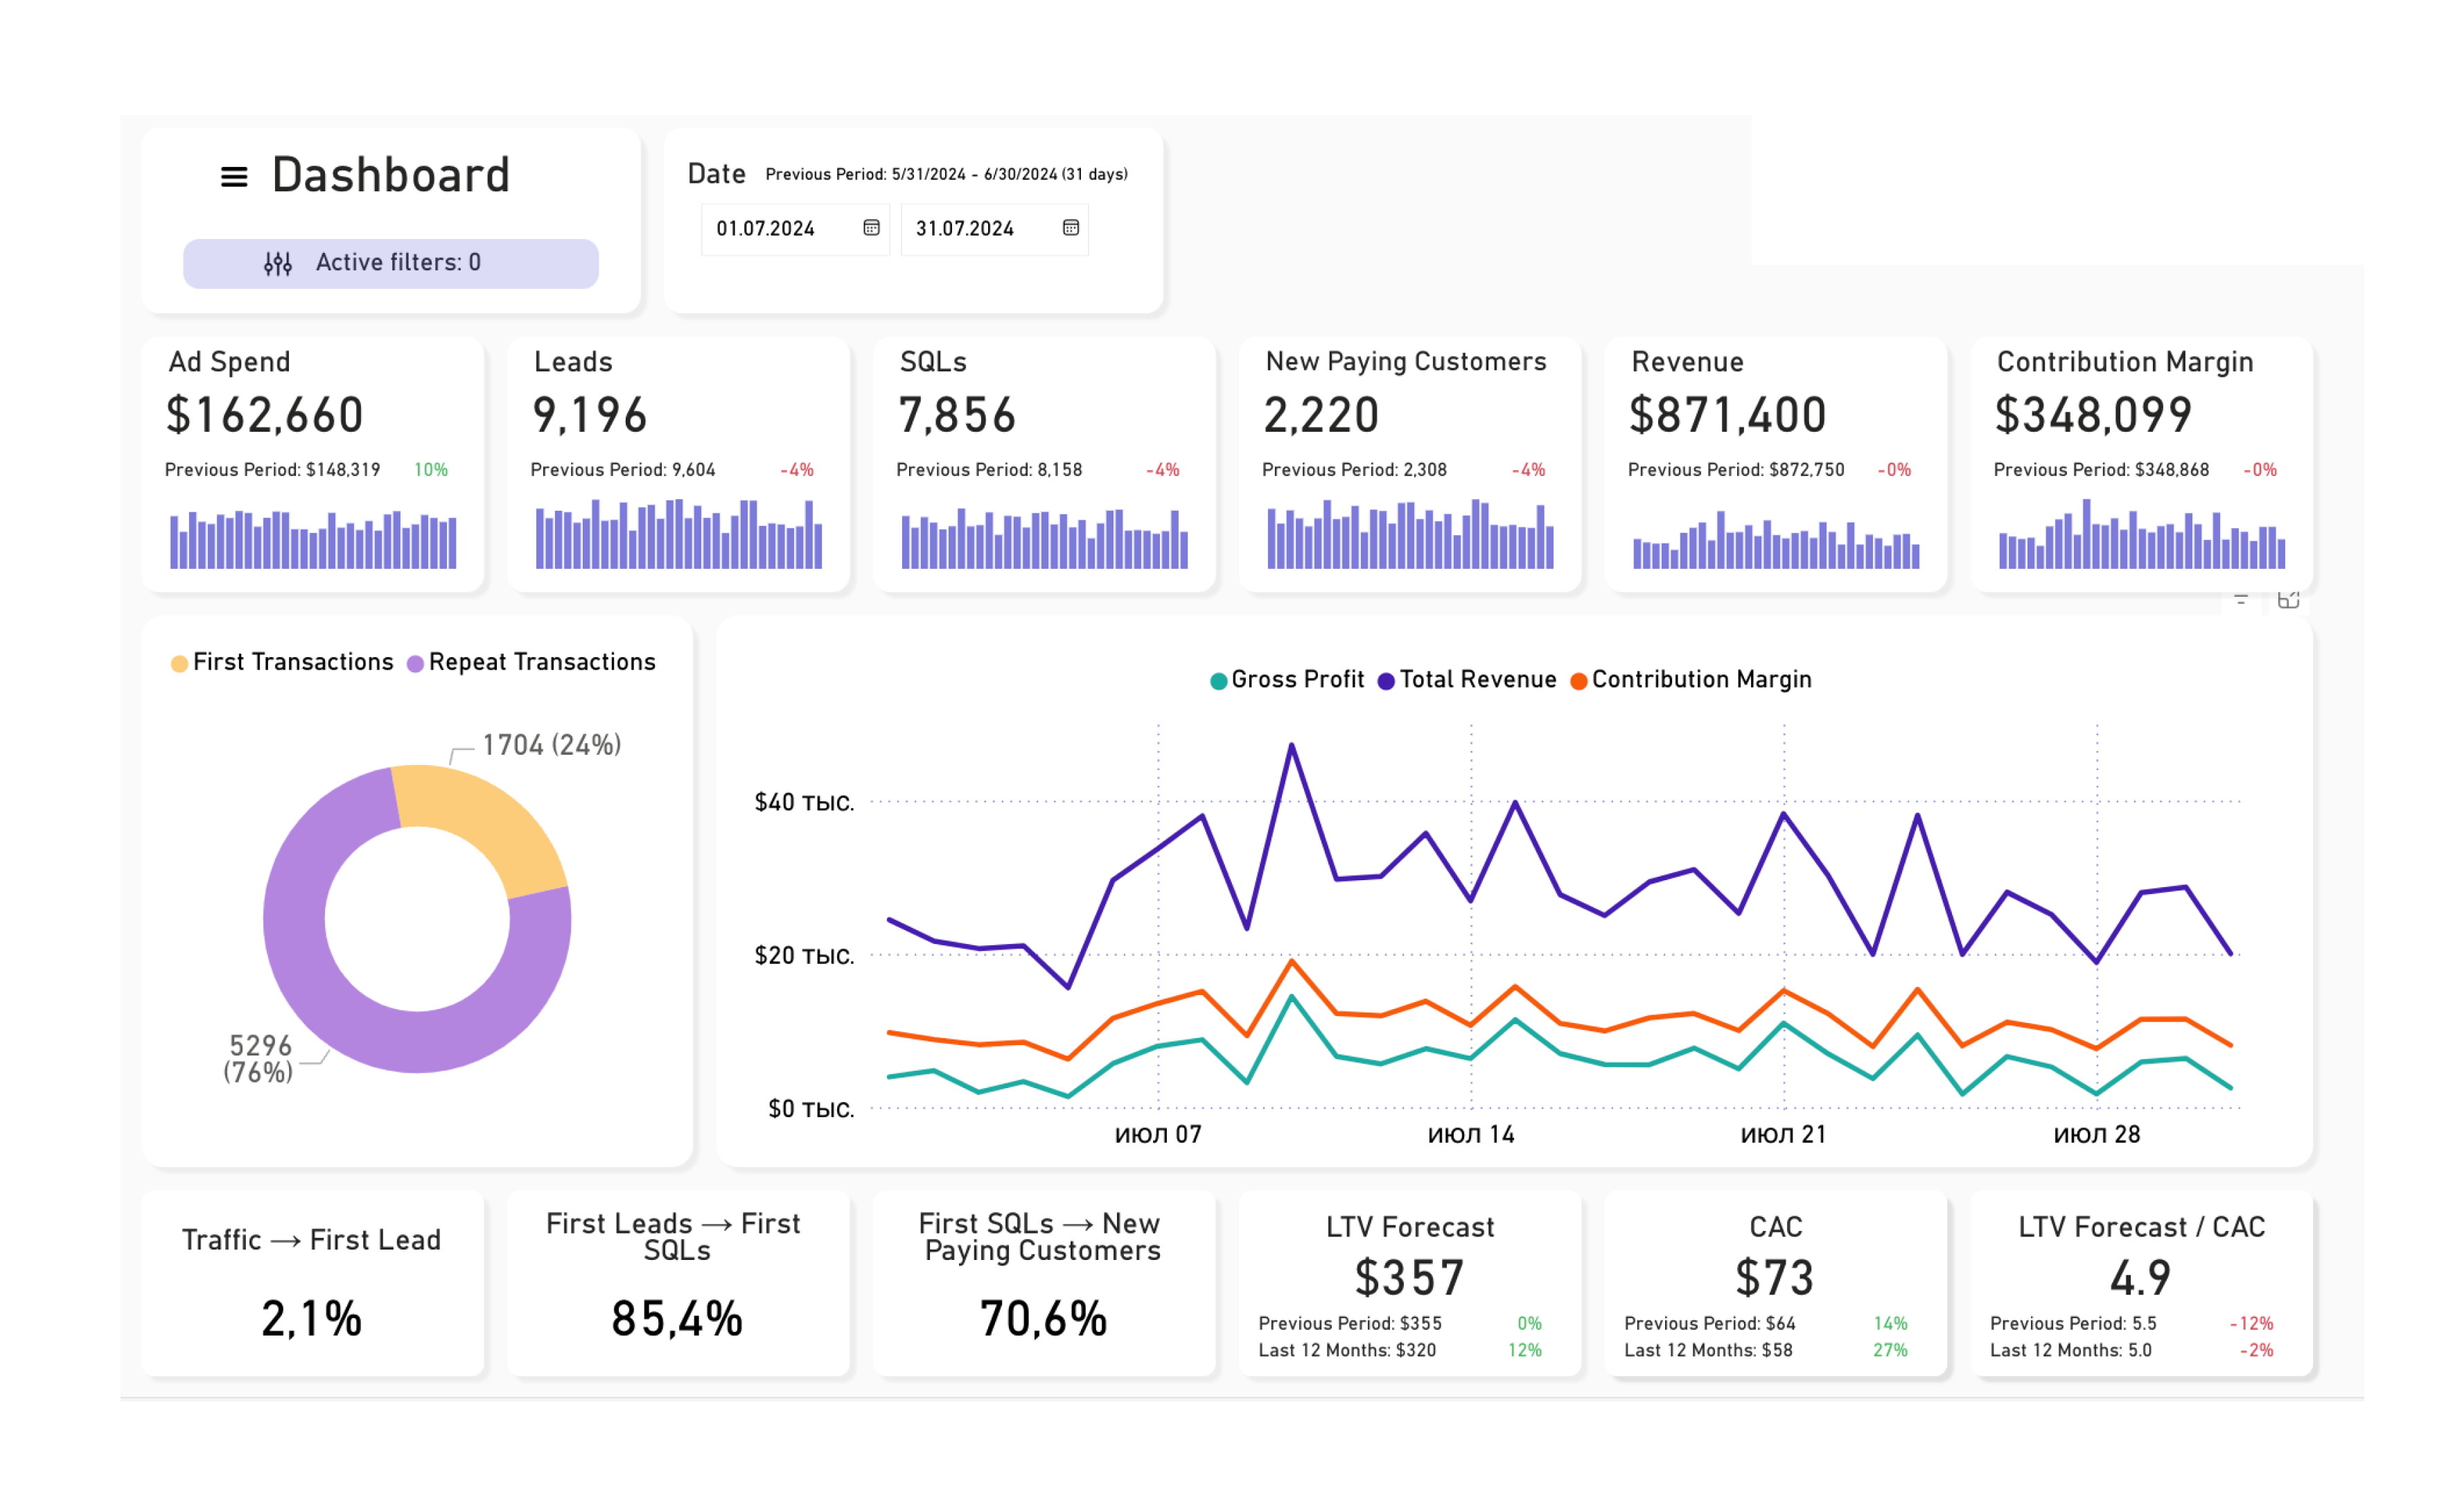This screenshot has width=2464, height=1497.
Task: Select New Paying Customers value 2,220
Action: [x=1321, y=415]
